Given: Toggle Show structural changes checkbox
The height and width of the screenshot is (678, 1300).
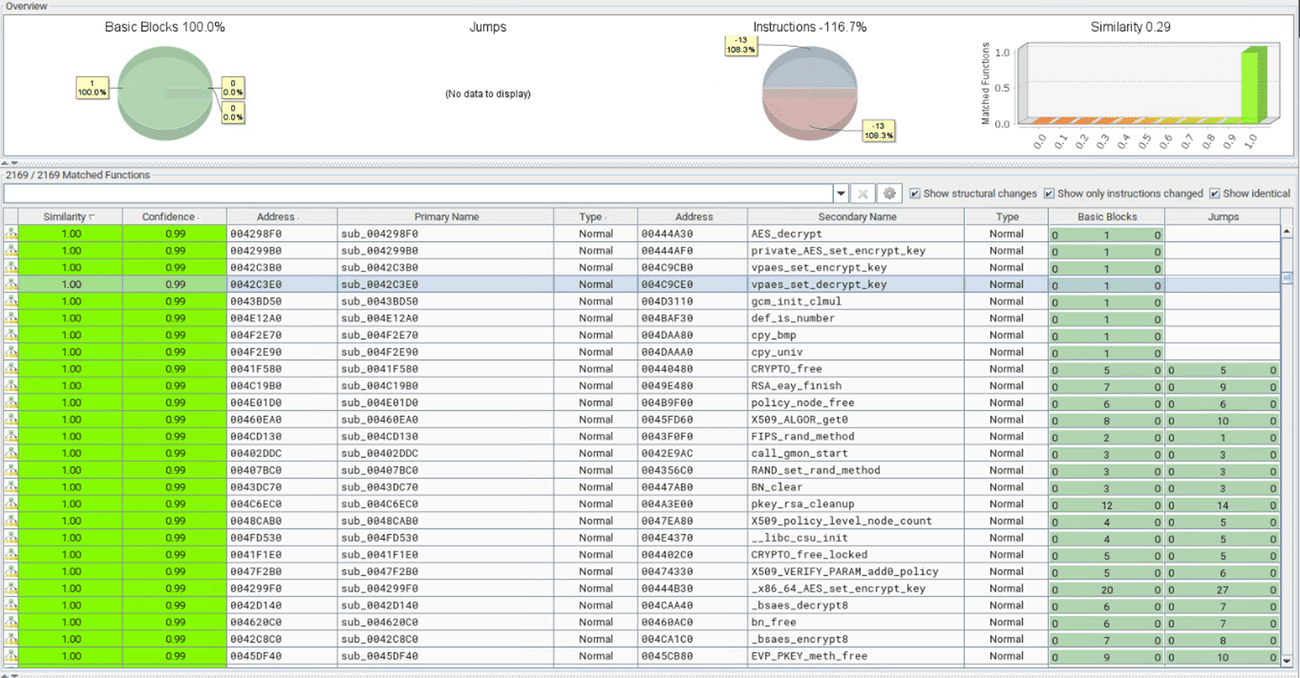Looking at the screenshot, I should 915,193.
